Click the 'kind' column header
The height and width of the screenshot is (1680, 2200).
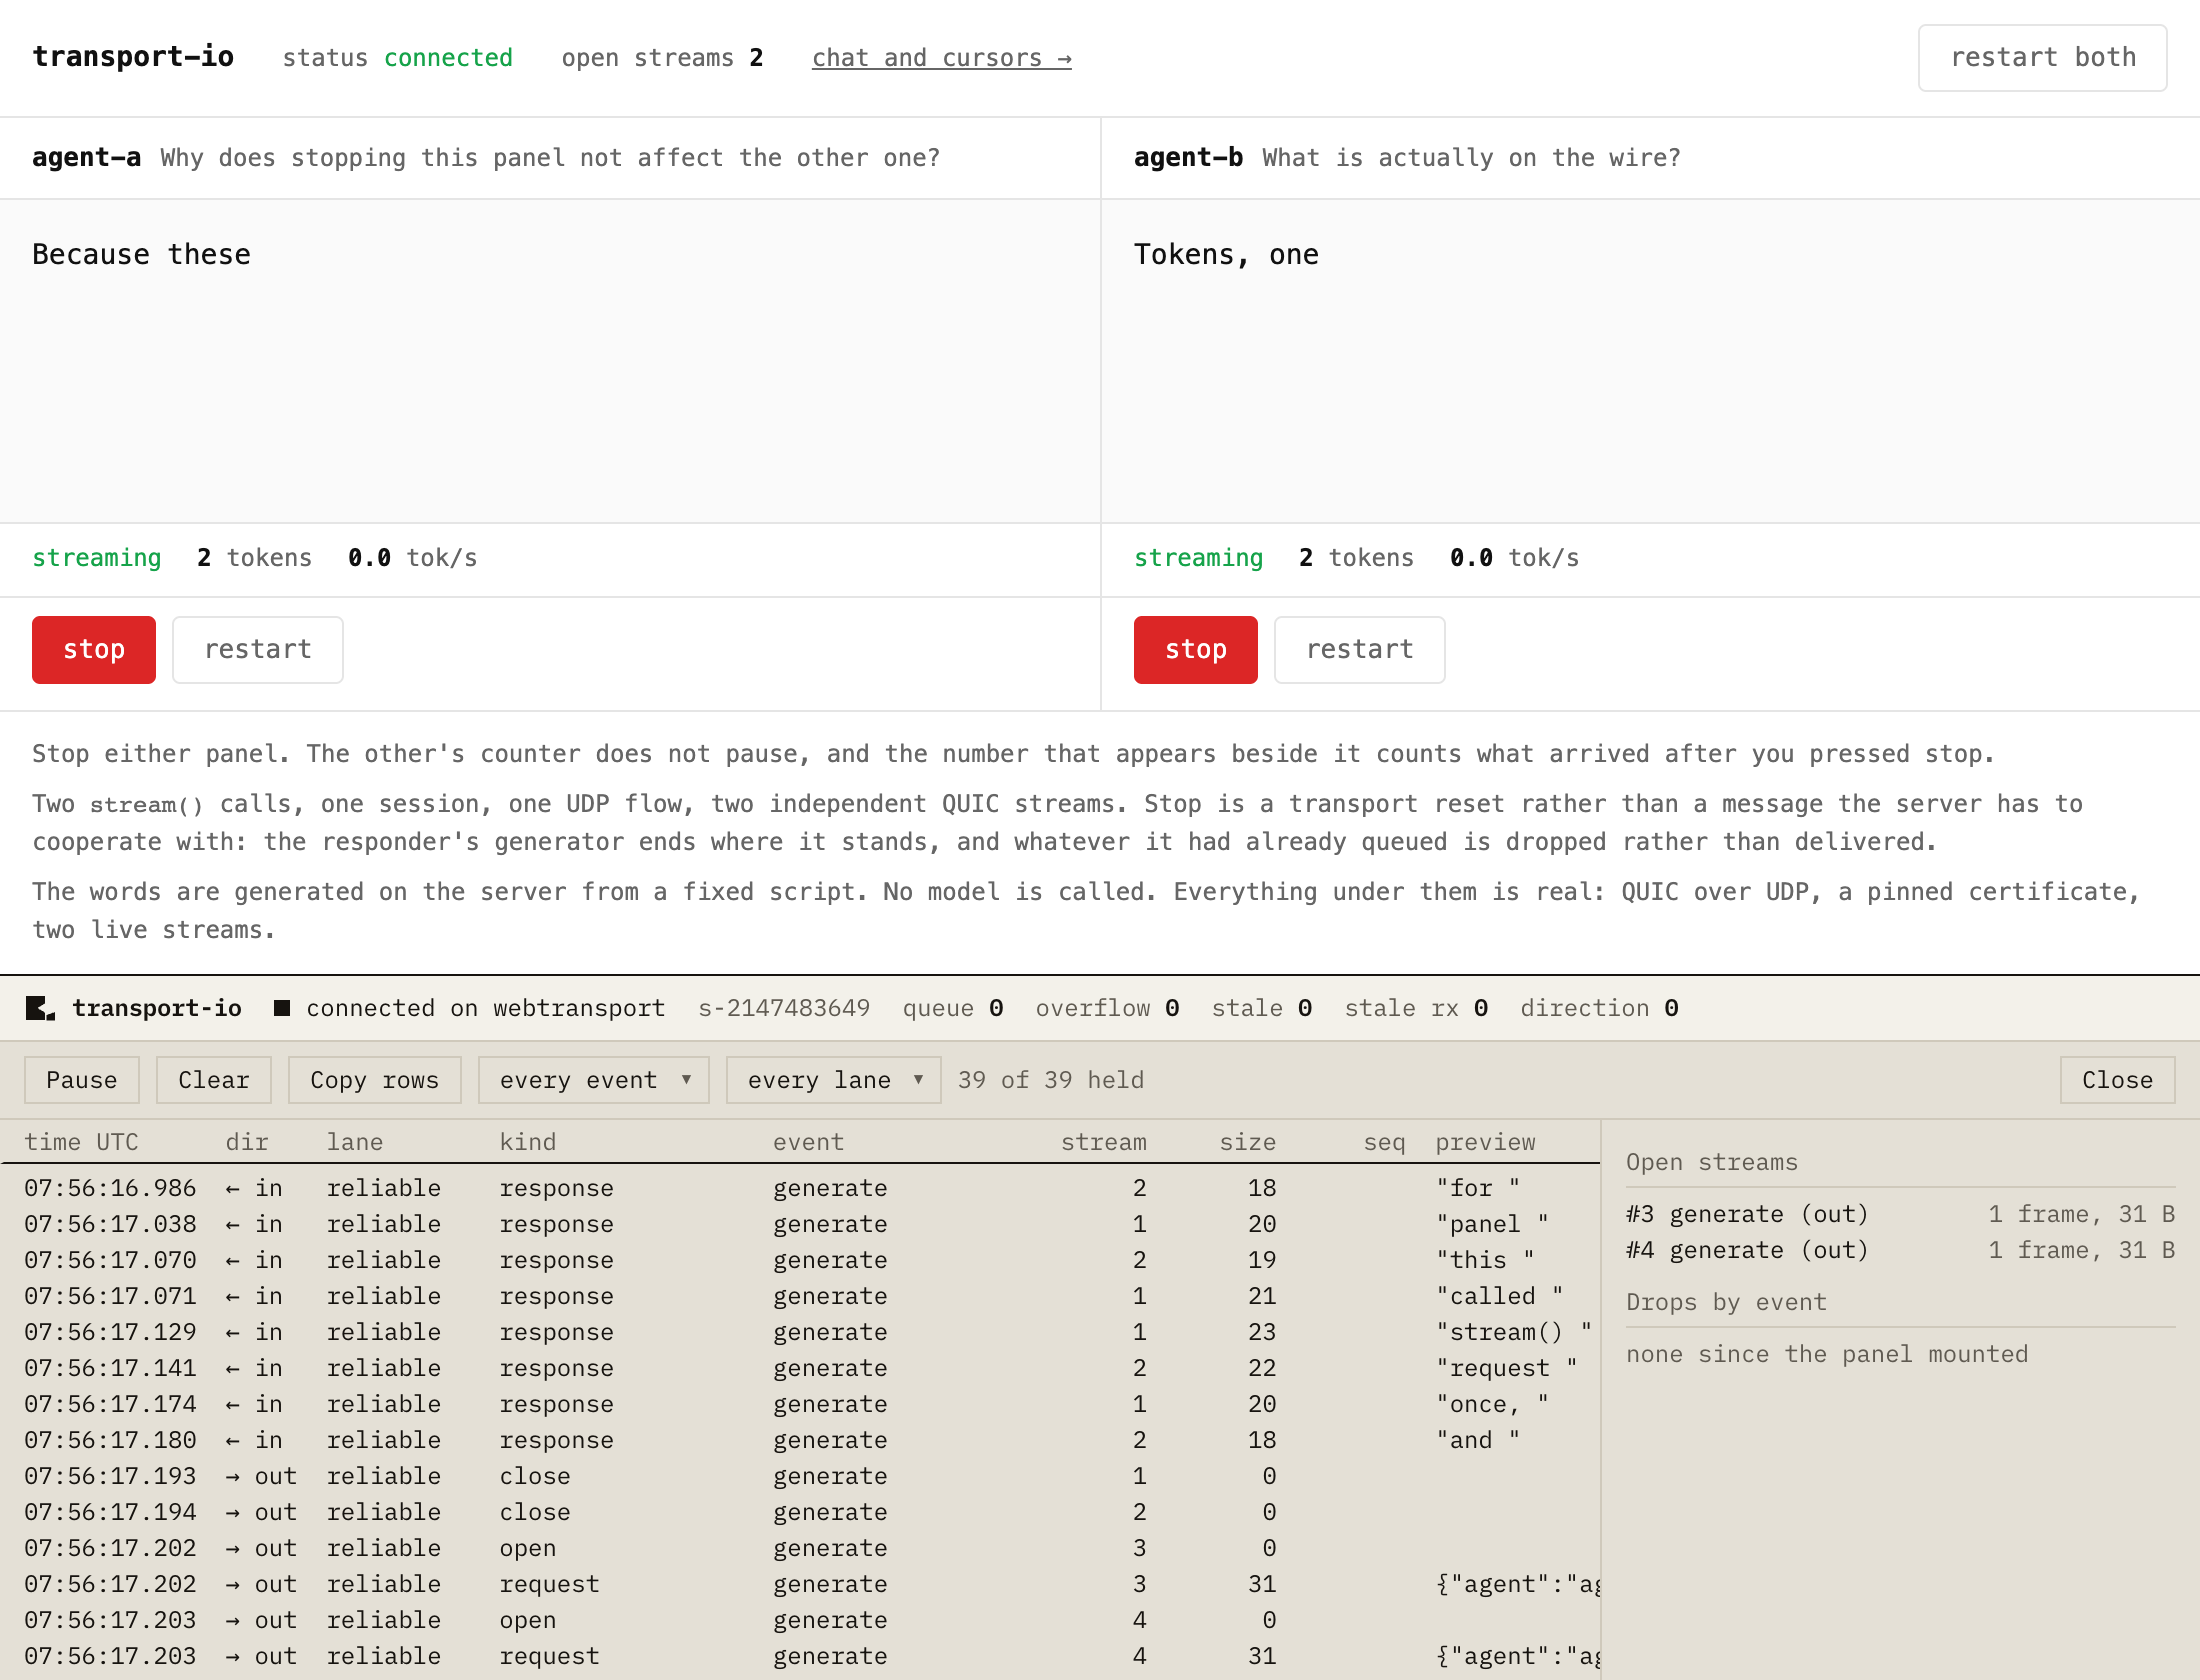[x=528, y=1142]
